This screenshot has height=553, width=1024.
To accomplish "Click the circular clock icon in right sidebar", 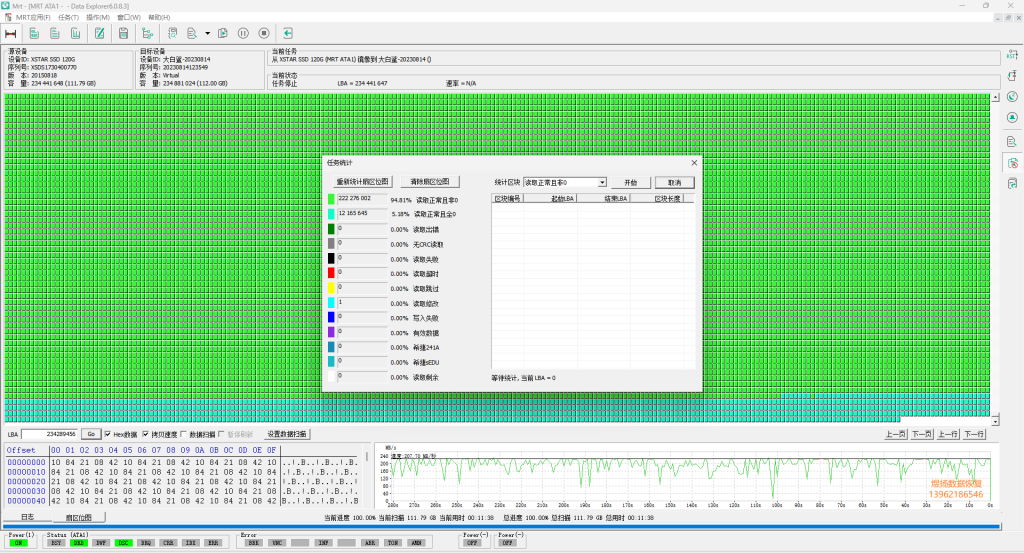I will pyautogui.click(x=1012, y=97).
